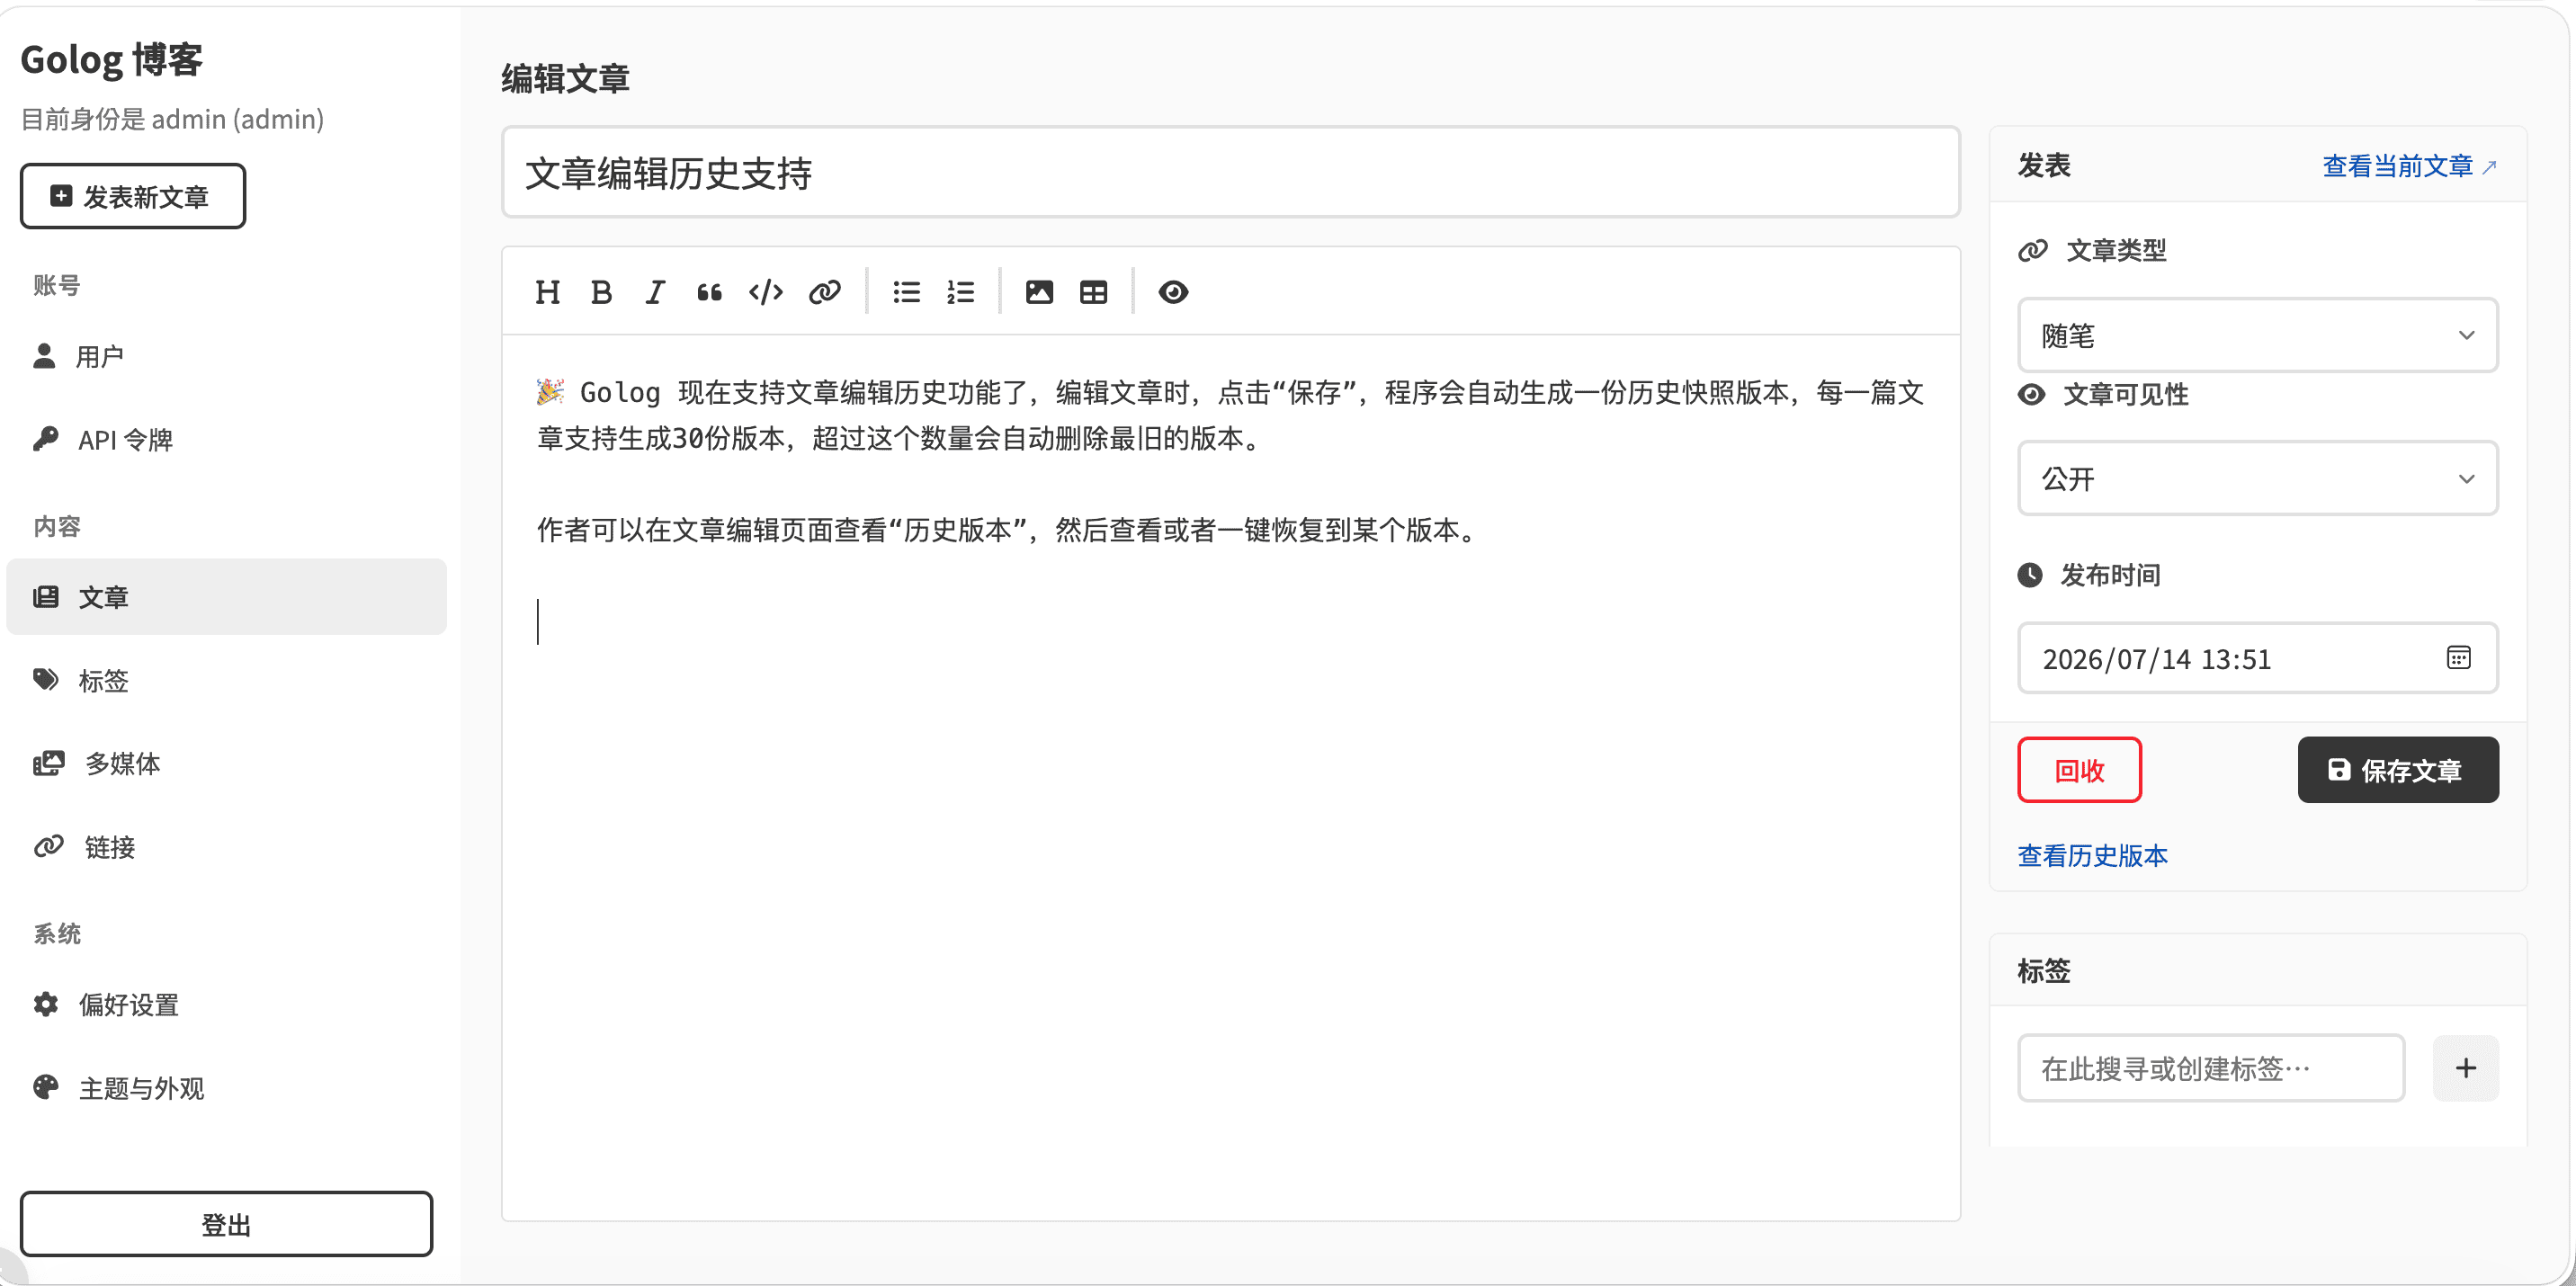Insert a table from the editor toolbar
The width and height of the screenshot is (2576, 1286).
click(x=1093, y=292)
